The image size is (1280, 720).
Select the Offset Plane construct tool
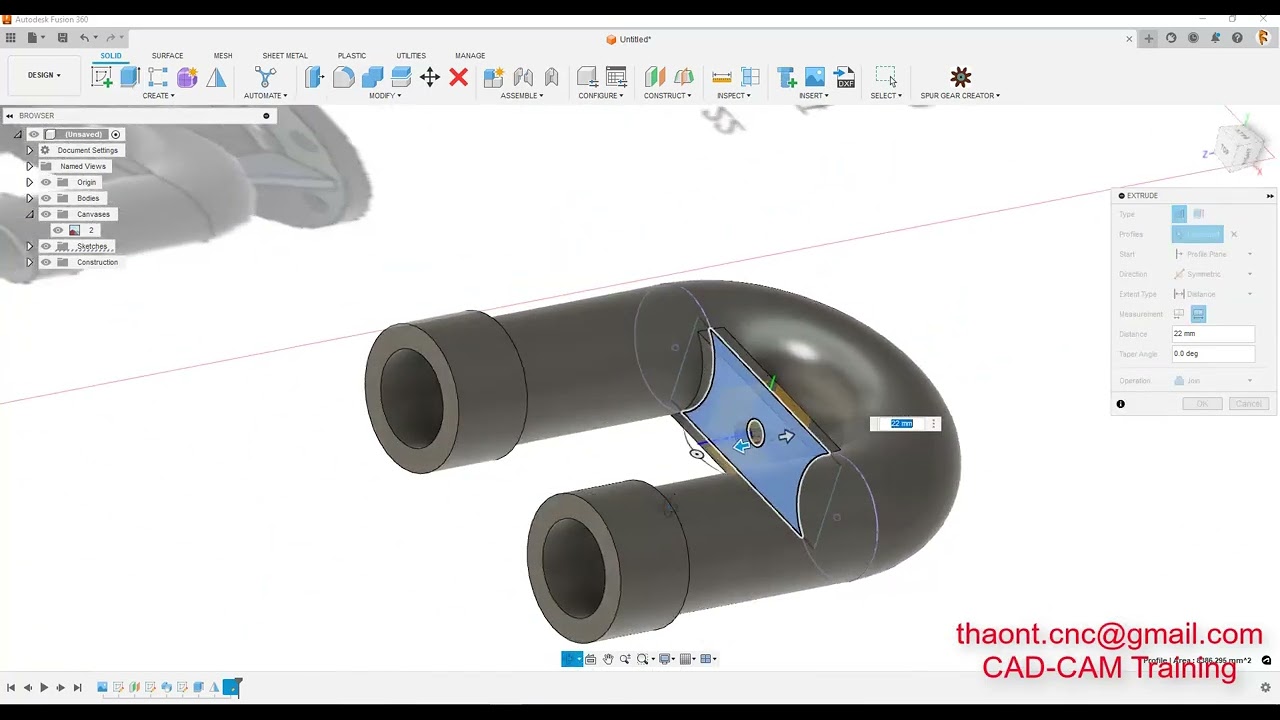[x=655, y=77]
